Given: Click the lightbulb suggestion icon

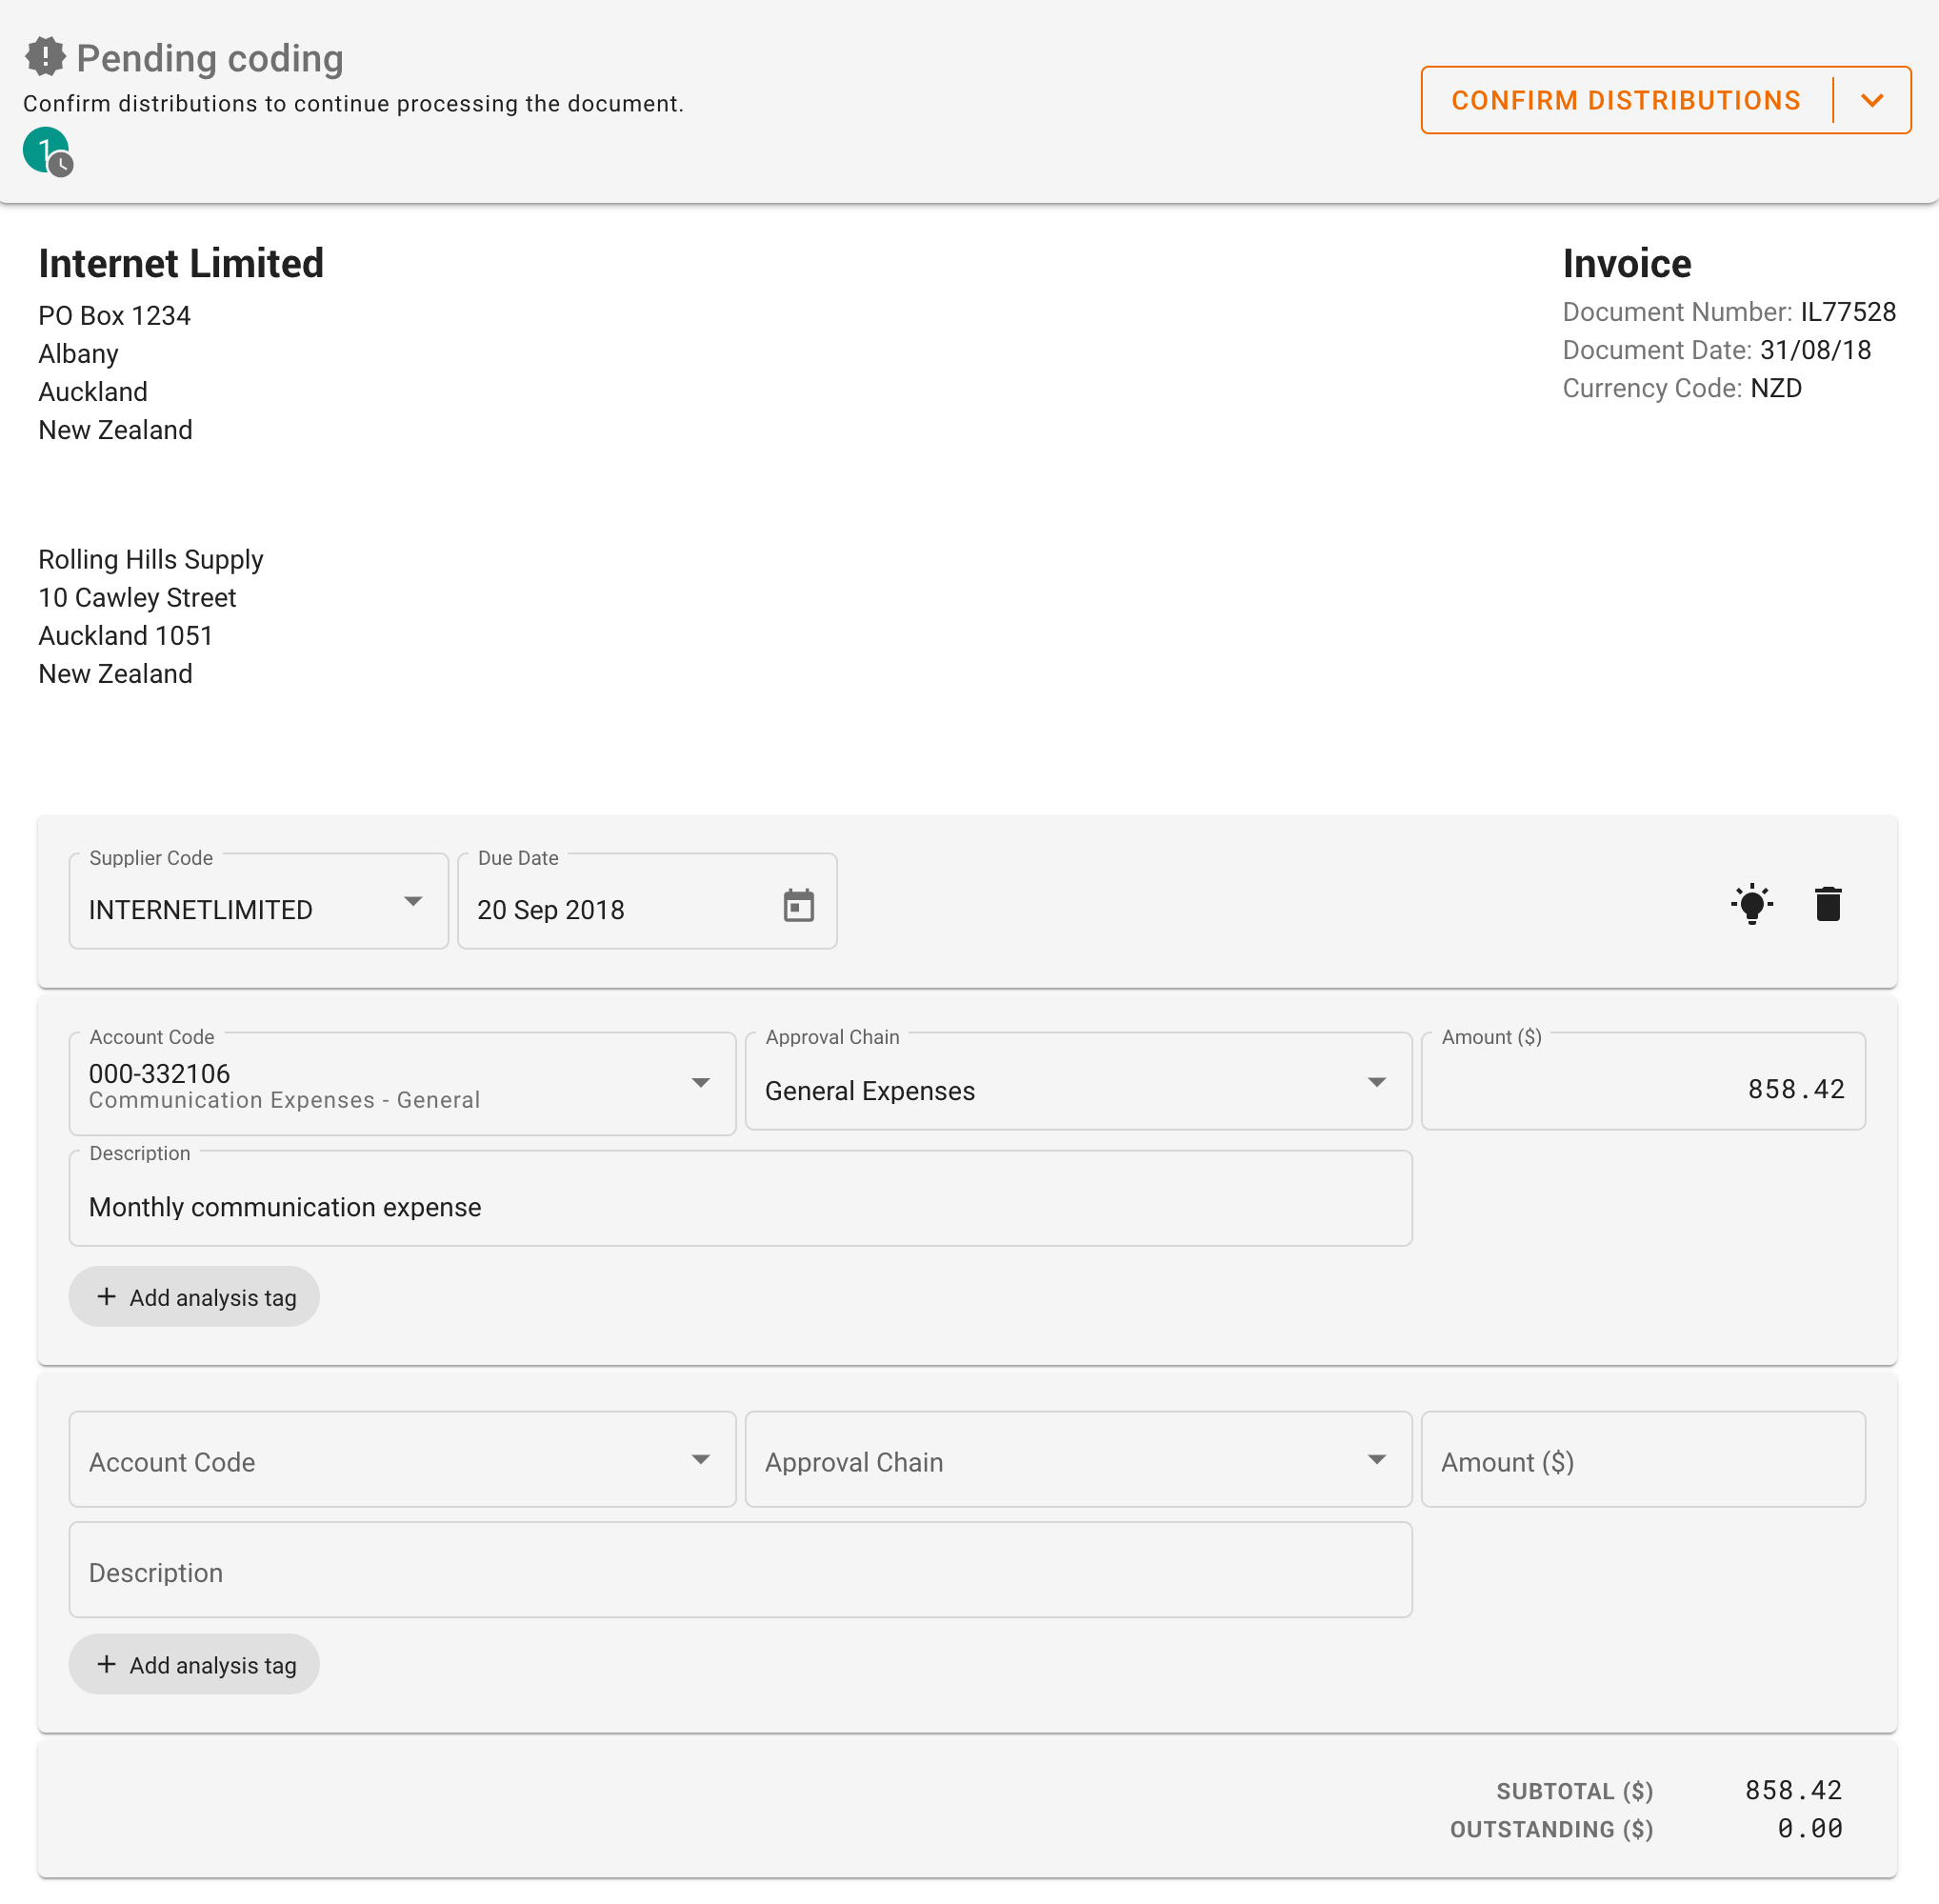Looking at the screenshot, I should click(1752, 903).
